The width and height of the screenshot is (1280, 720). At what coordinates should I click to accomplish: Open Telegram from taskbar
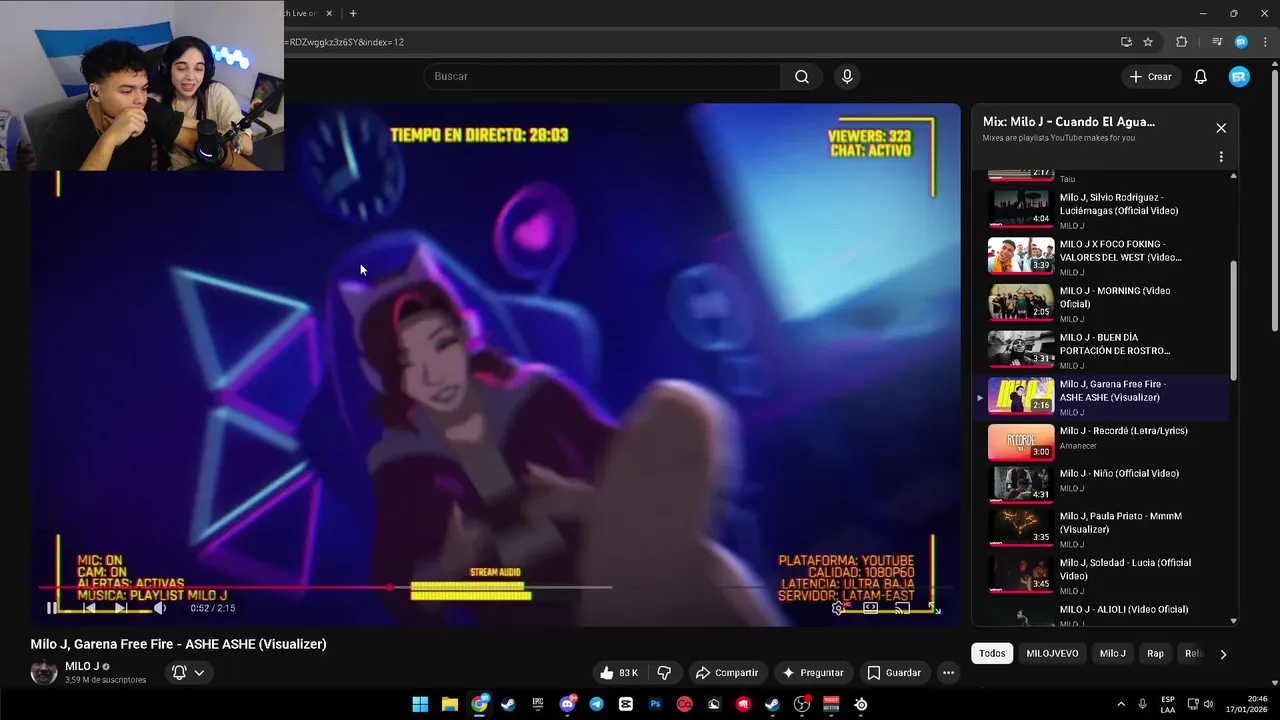(x=597, y=704)
